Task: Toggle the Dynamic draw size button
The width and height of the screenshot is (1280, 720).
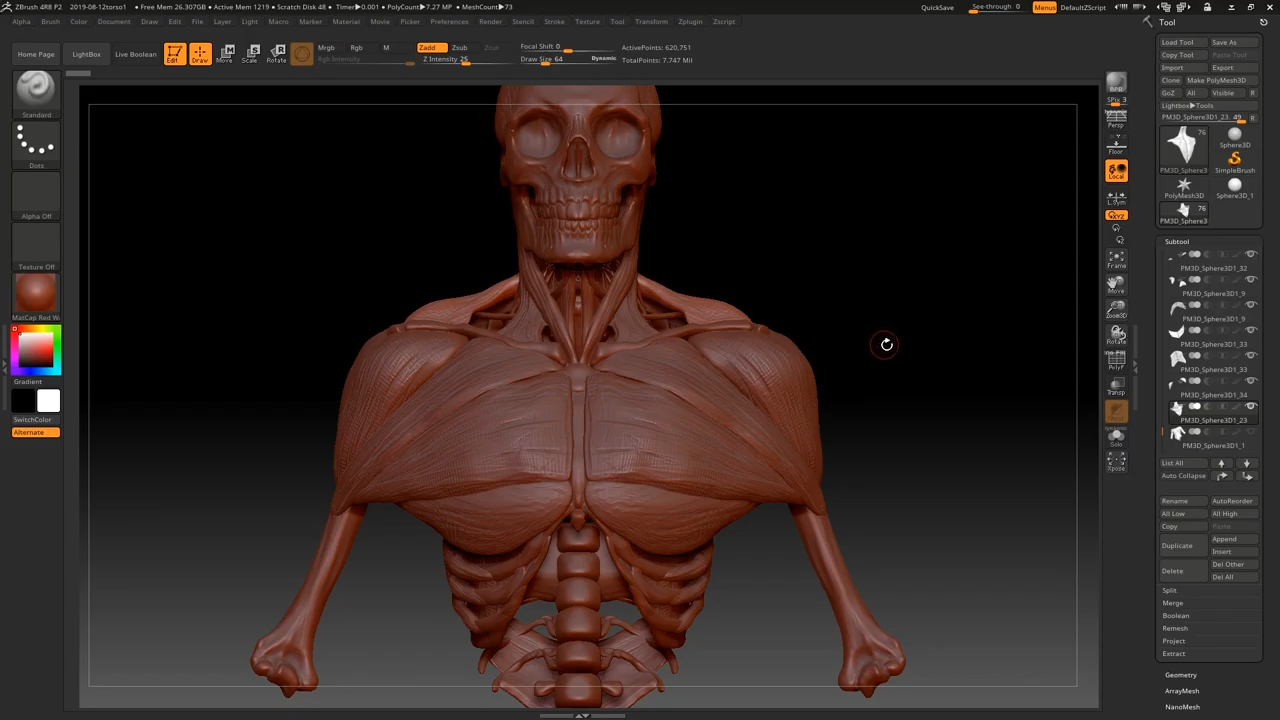Action: (604, 59)
